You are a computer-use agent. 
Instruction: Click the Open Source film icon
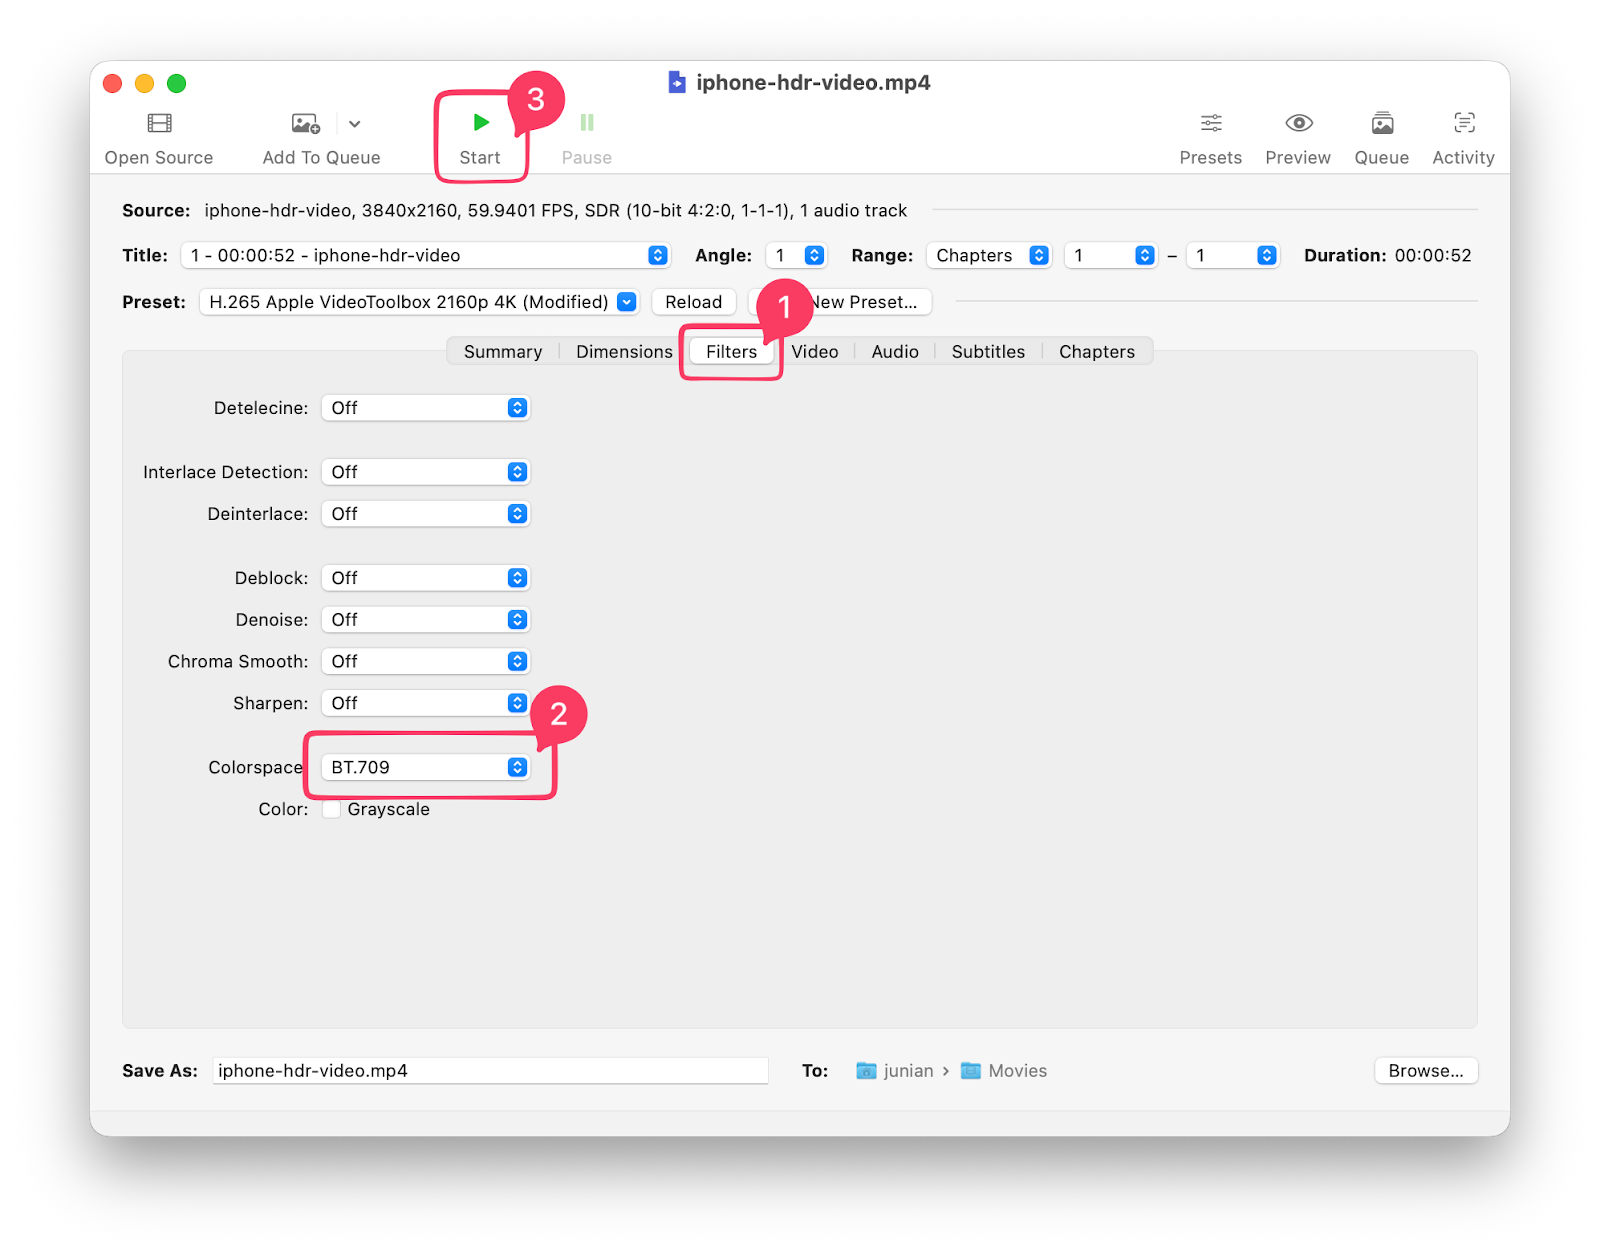click(159, 123)
